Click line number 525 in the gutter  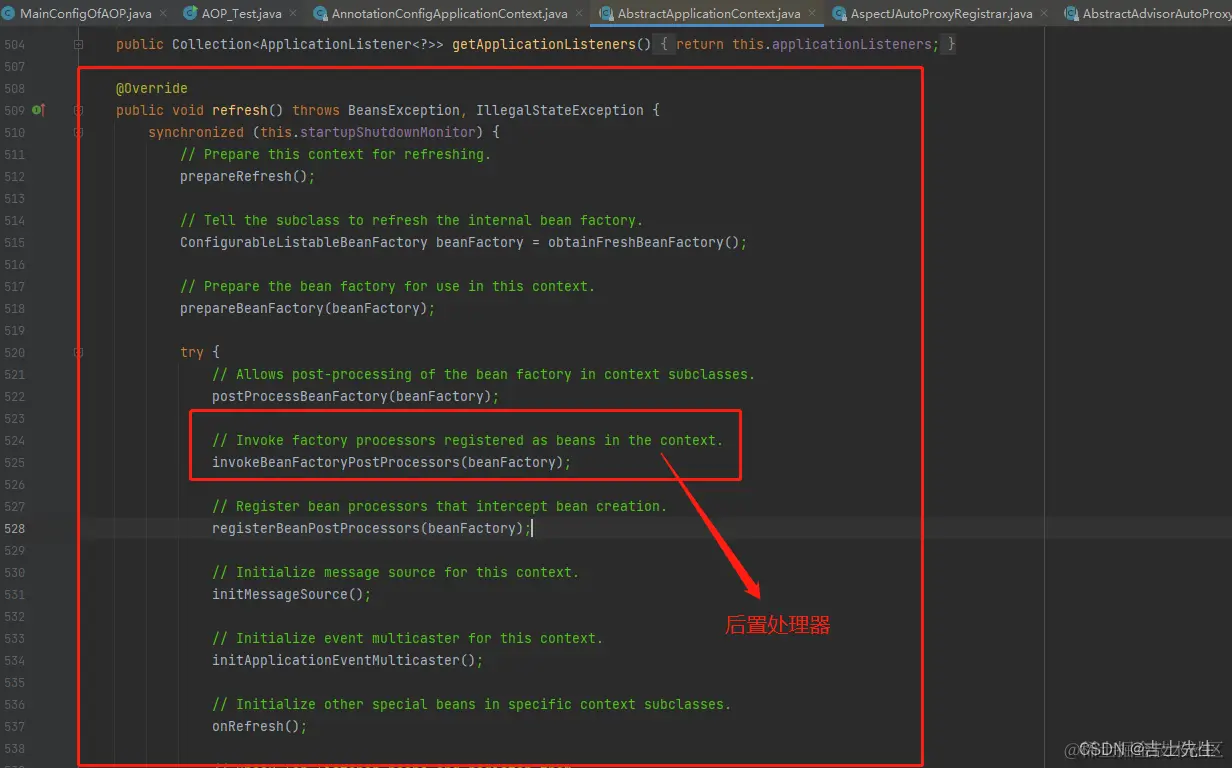point(14,463)
